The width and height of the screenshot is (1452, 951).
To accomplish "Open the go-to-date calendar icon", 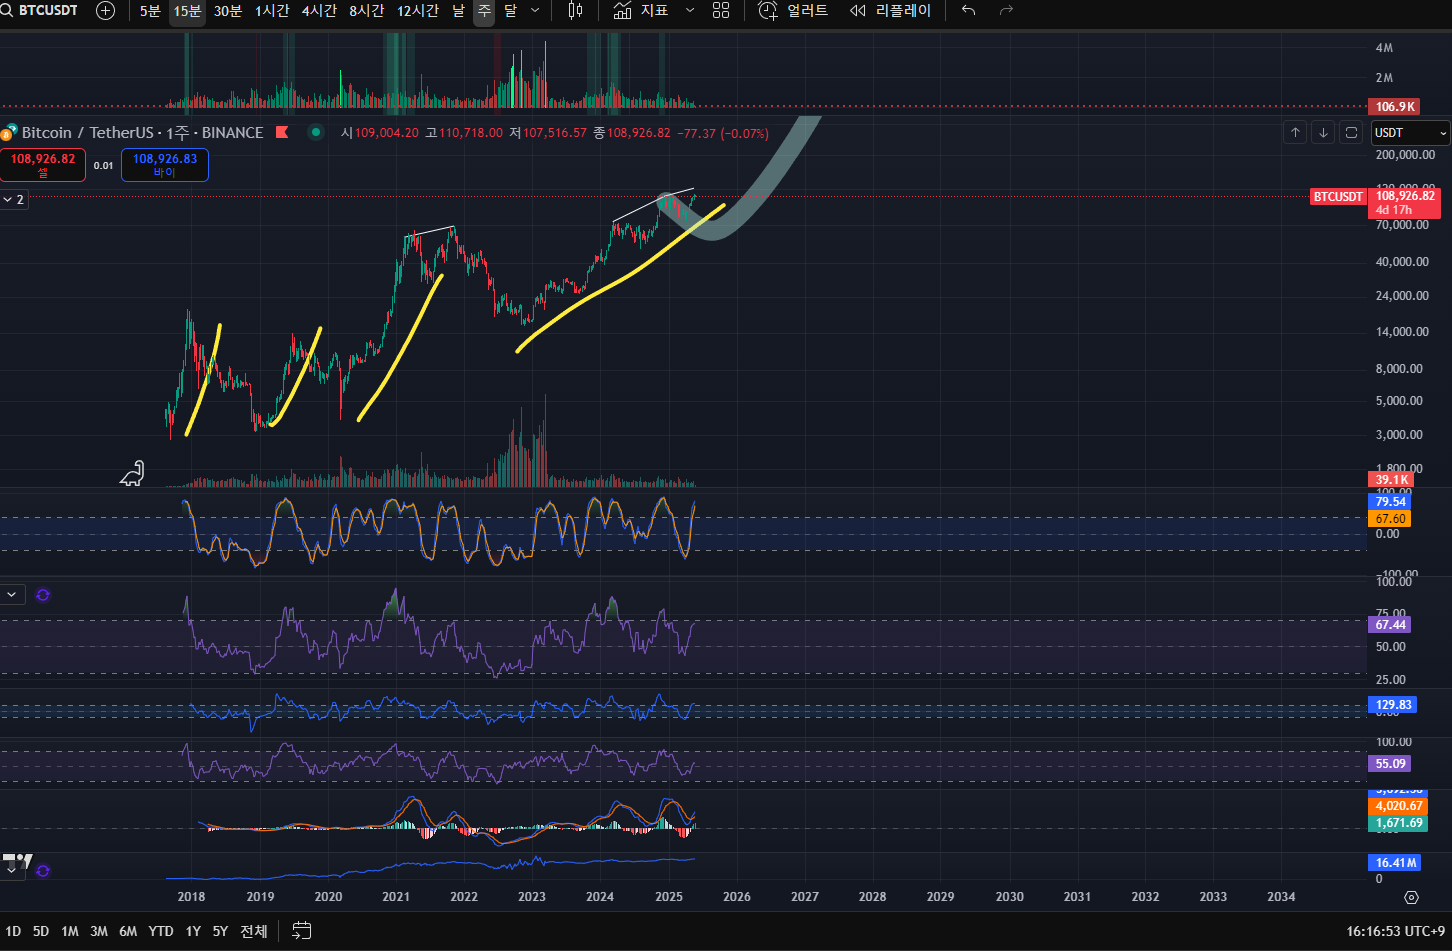I will [x=301, y=931].
